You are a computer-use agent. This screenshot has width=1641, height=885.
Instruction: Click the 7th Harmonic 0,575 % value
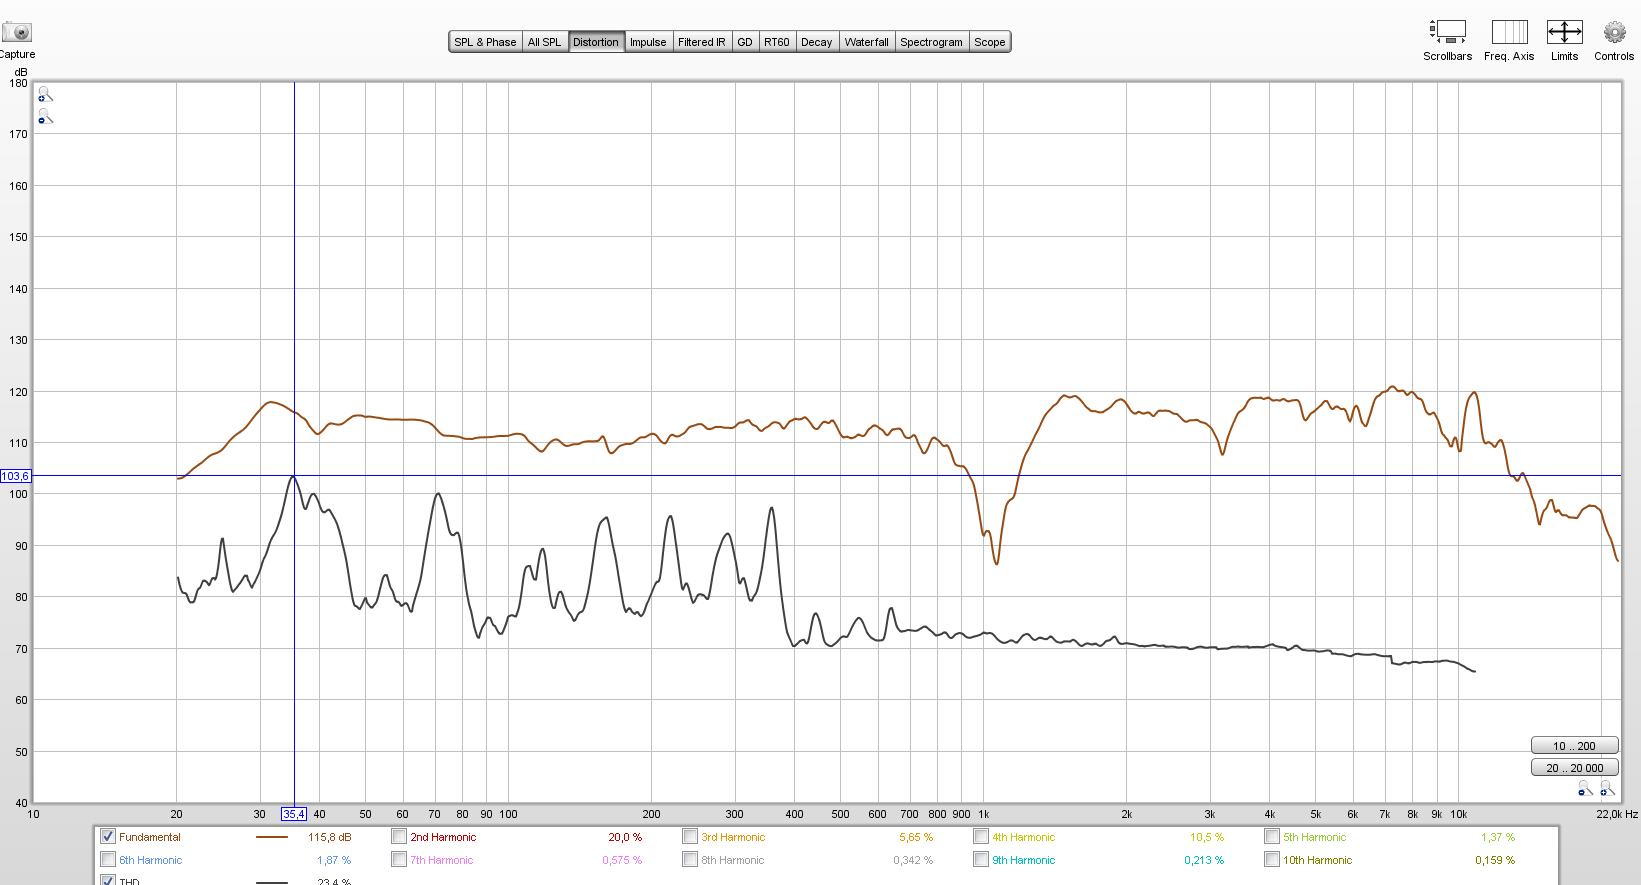click(622, 861)
